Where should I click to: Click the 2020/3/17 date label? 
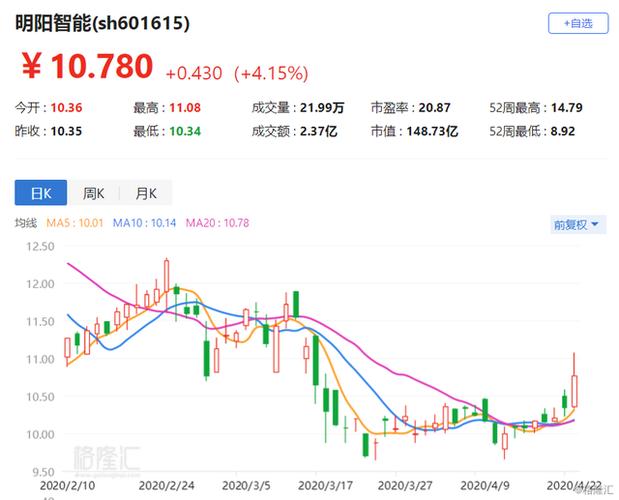[x=325, y=485]
